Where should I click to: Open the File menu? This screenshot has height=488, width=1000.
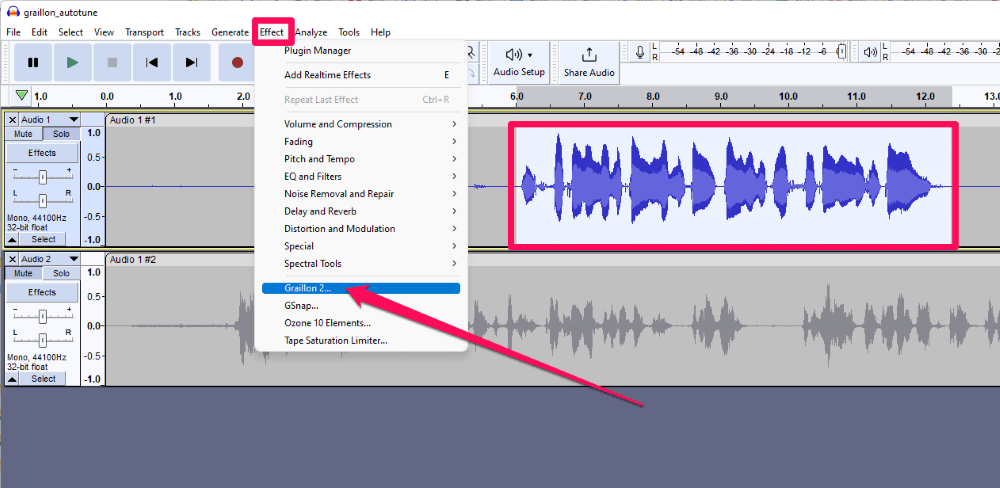13,32
